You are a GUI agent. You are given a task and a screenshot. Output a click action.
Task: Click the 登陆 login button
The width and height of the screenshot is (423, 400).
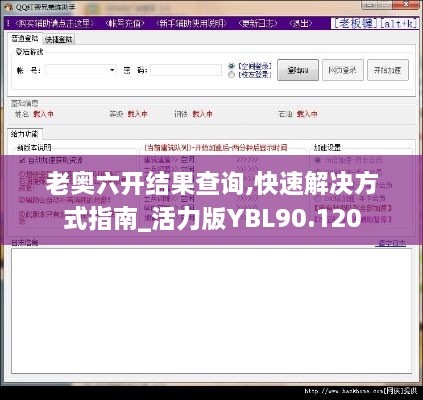pos(298,70)
